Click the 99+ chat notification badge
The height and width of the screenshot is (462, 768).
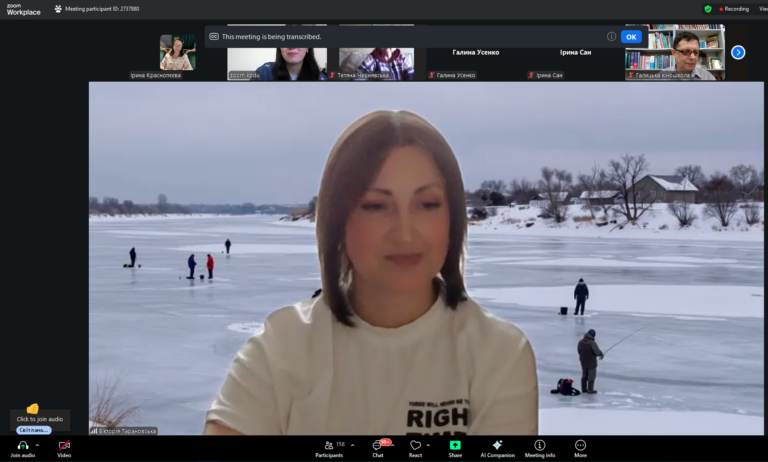[x=385, y=442]
